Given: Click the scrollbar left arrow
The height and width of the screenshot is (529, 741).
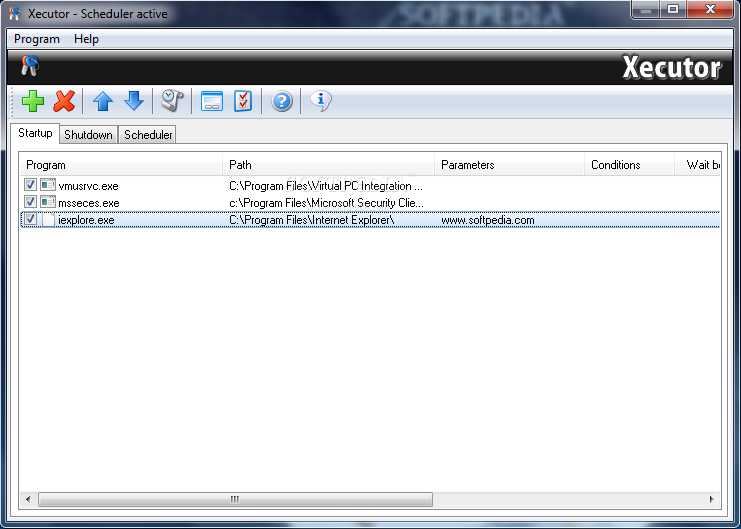Looking at the screenshot, I should [28, 499].
